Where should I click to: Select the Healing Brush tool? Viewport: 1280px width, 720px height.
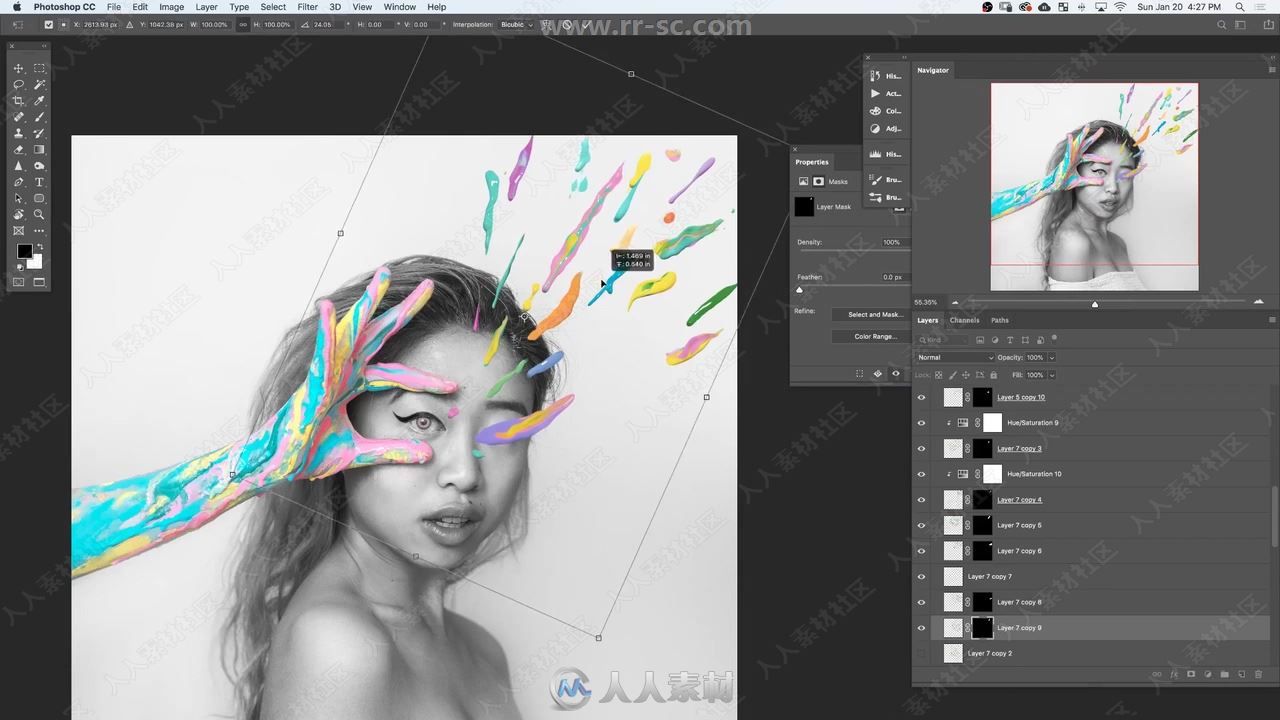tap(18, 117)
